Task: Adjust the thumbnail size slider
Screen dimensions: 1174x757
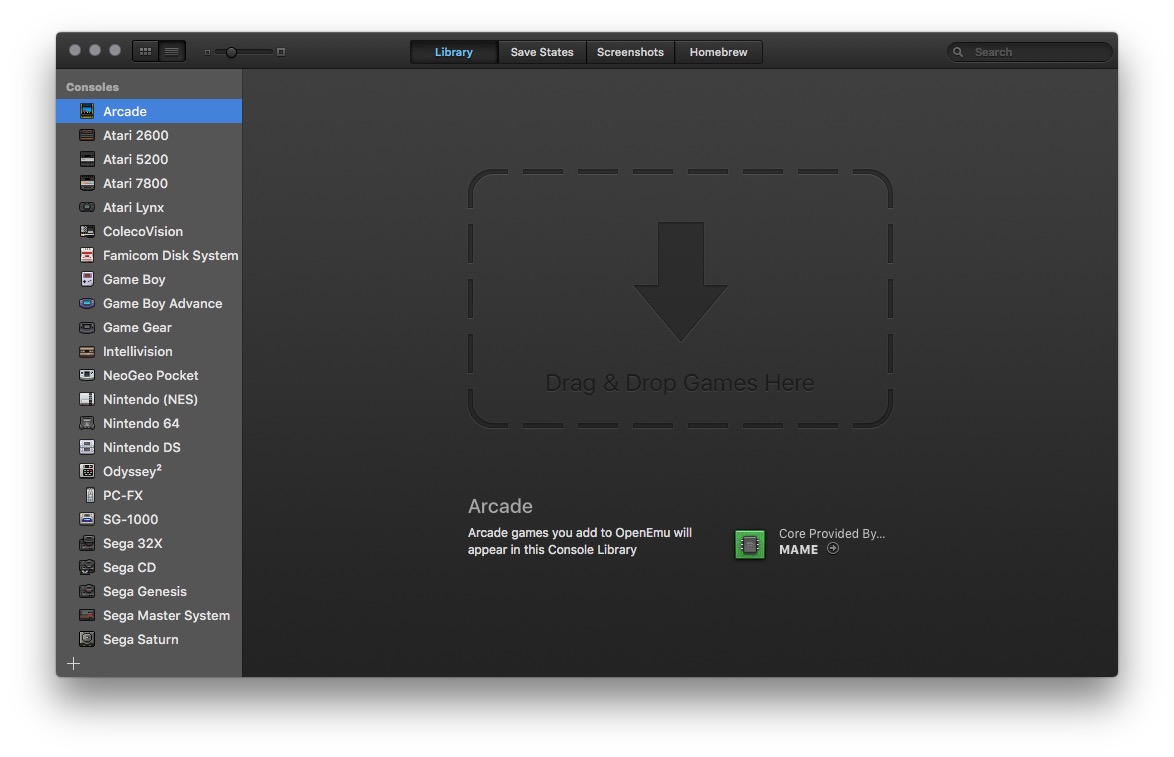Action: (232, 52)
